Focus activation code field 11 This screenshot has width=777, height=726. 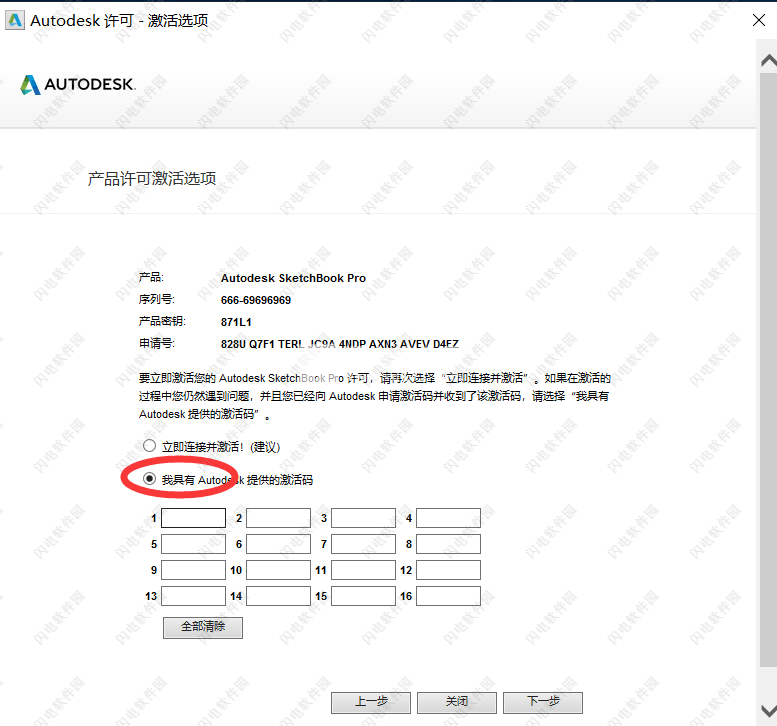coord(363,570)
